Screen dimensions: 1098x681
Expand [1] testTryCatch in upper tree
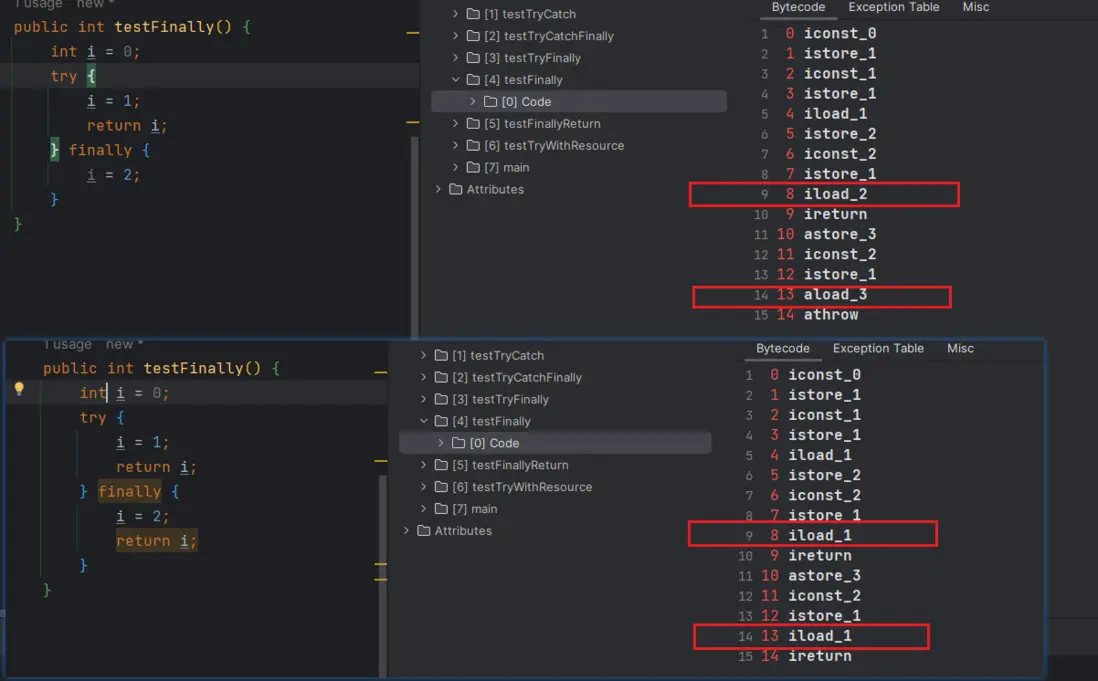pyautogui.click(x=455, y=14)
